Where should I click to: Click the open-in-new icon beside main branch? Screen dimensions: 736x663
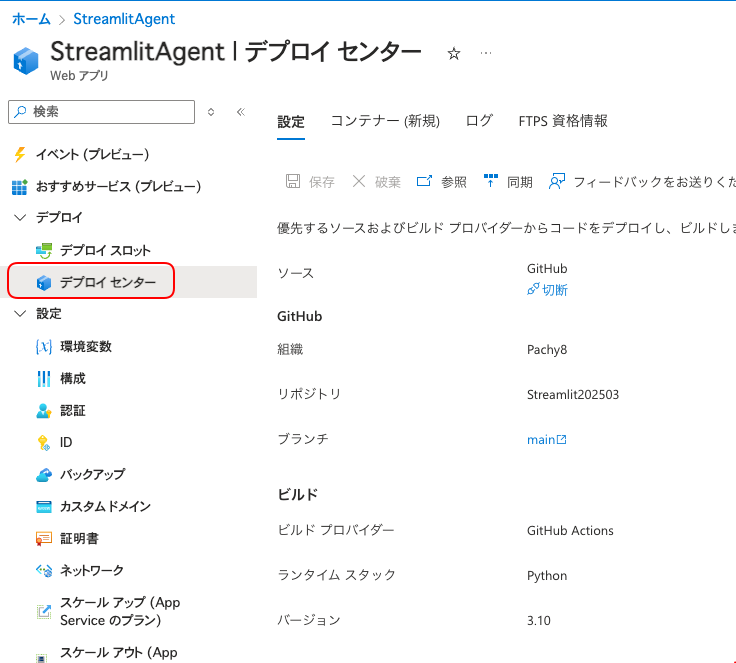pos(561,440)
